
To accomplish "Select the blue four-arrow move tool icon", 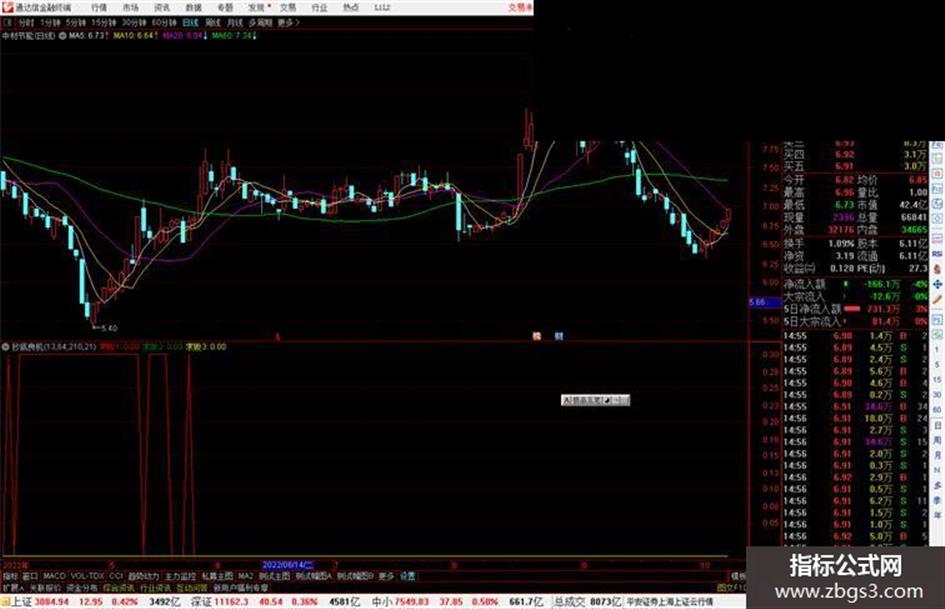I will [937, 284].
